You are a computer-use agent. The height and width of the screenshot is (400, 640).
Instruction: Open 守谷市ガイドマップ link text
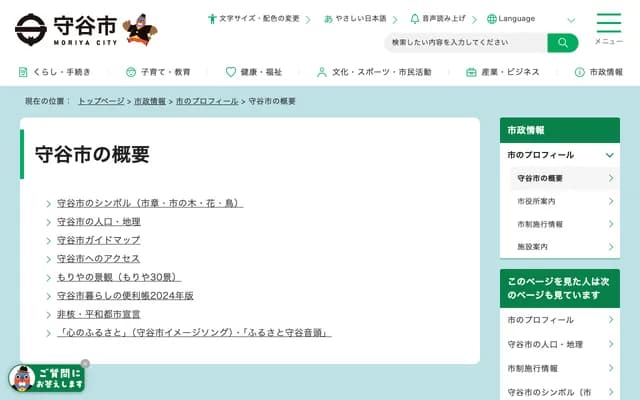(x=98, y=240)
